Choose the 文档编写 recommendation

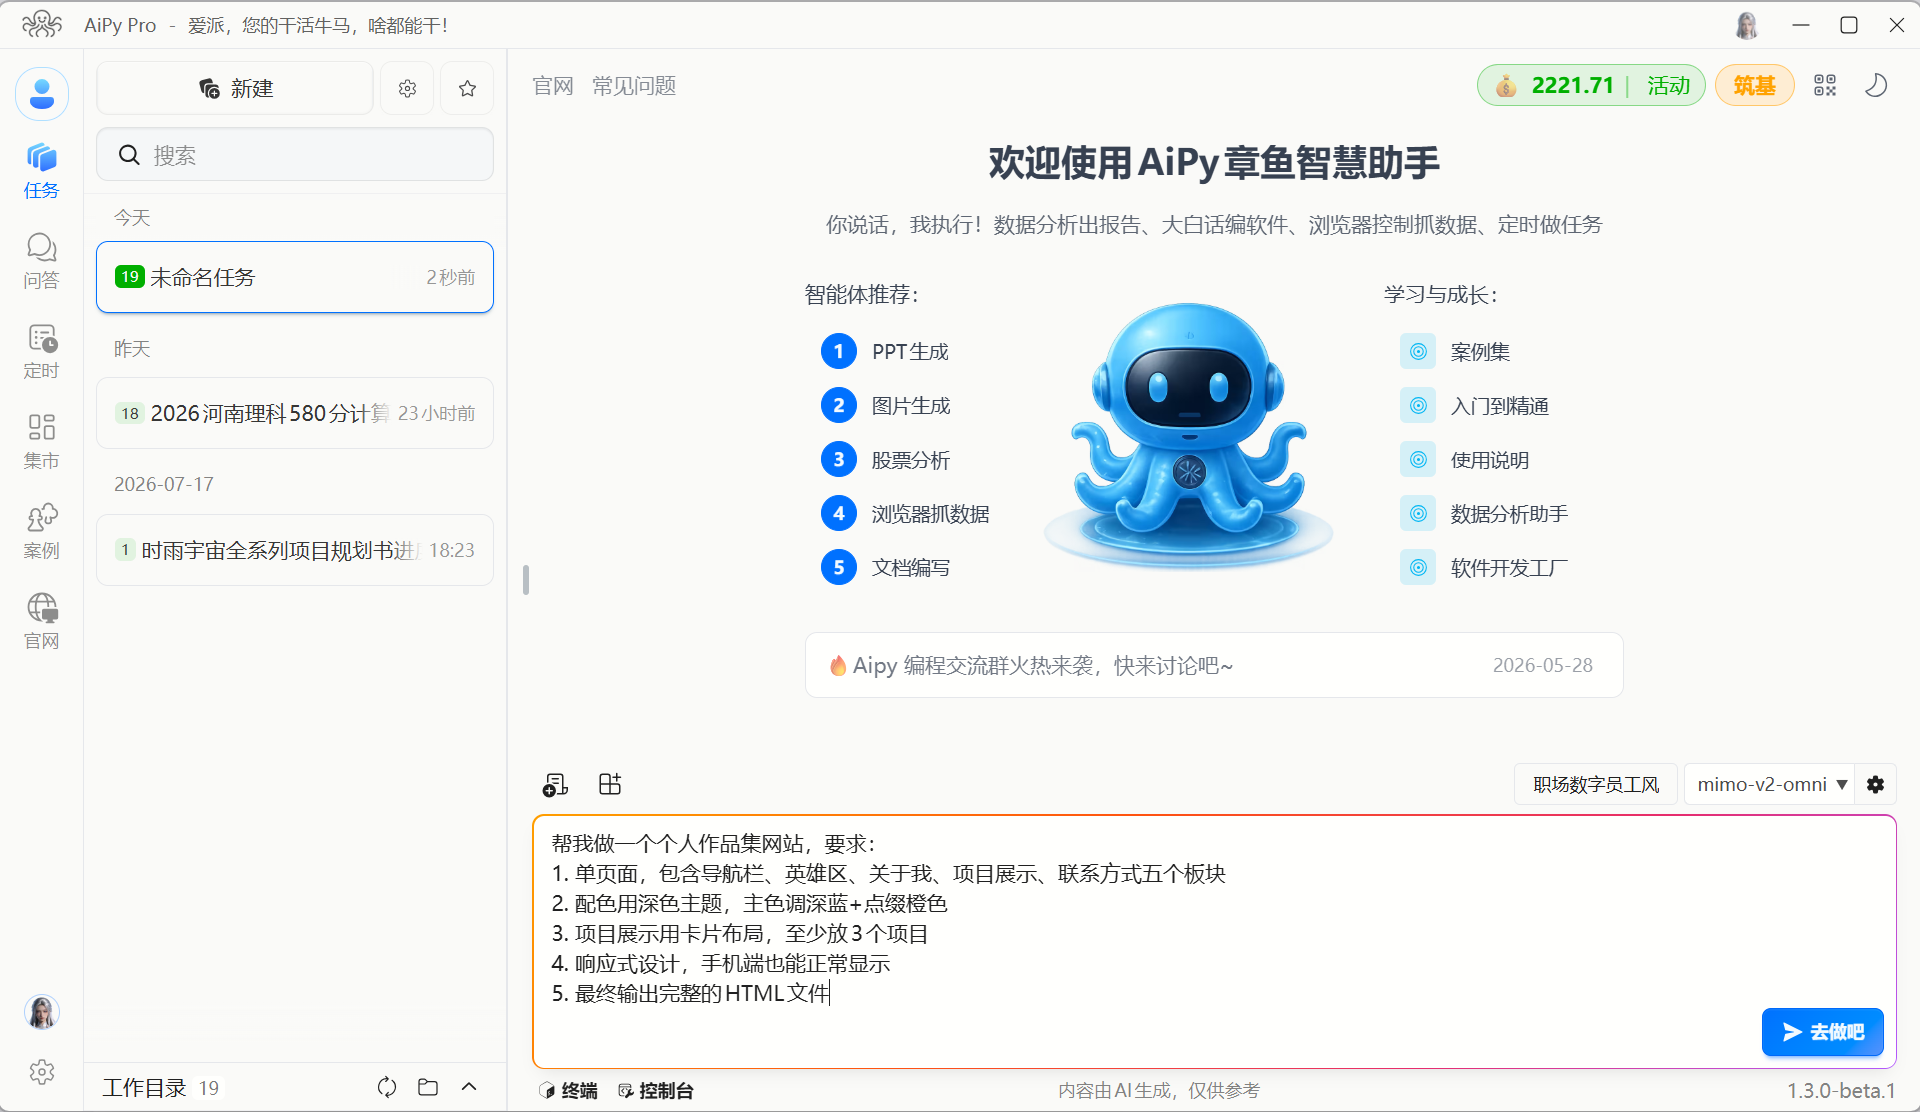point(886,568)
